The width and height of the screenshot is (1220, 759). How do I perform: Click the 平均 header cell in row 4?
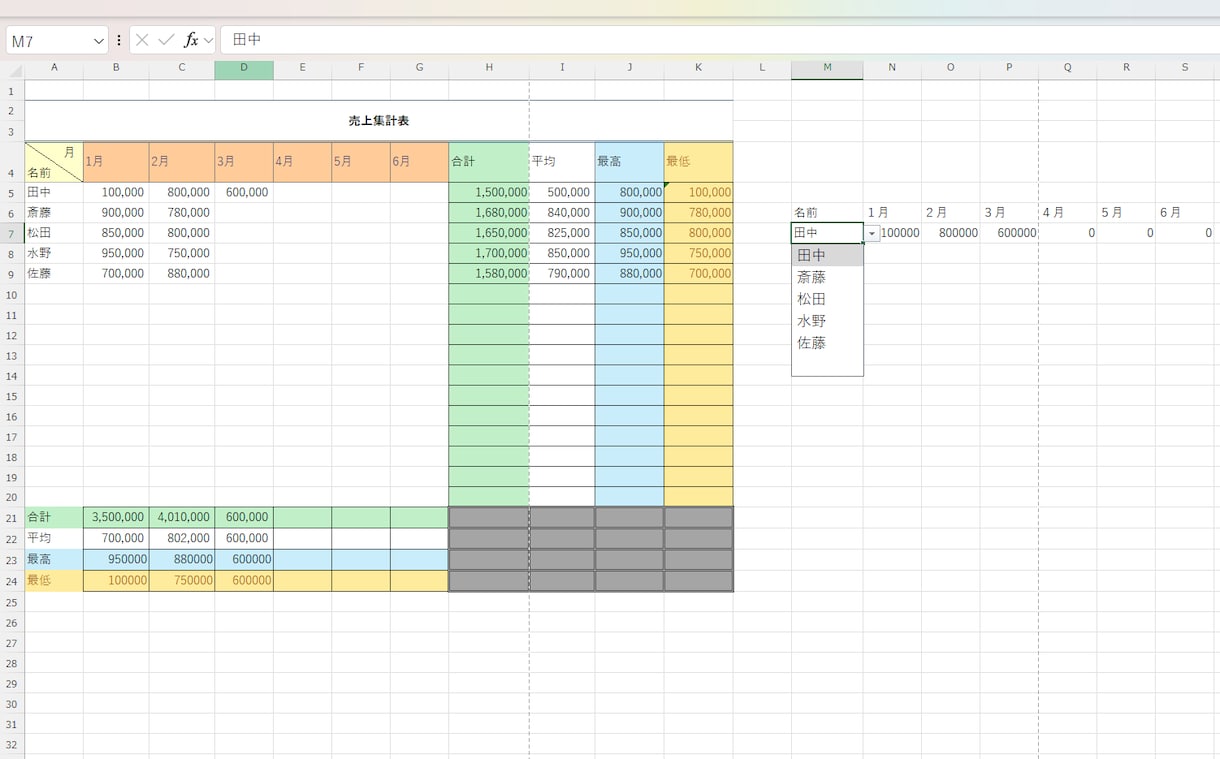click(x=562, y=161)
